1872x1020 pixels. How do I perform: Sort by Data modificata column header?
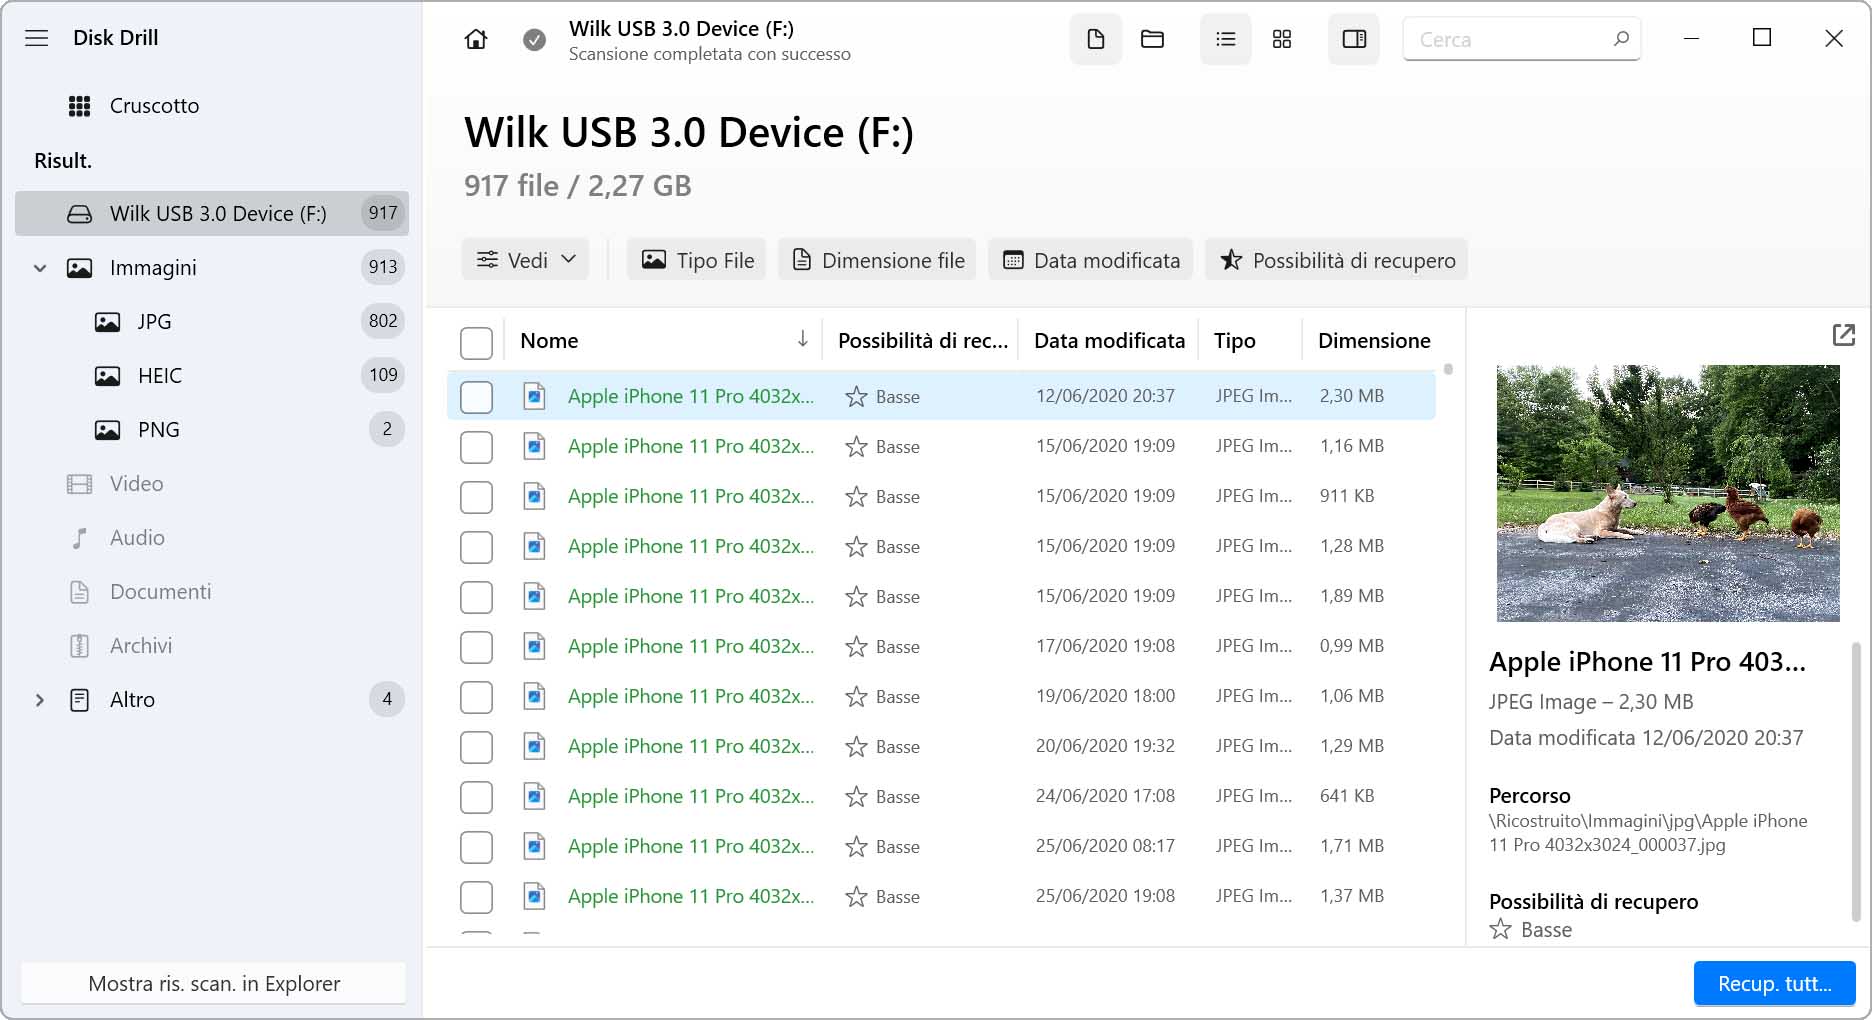(1109, 341)
